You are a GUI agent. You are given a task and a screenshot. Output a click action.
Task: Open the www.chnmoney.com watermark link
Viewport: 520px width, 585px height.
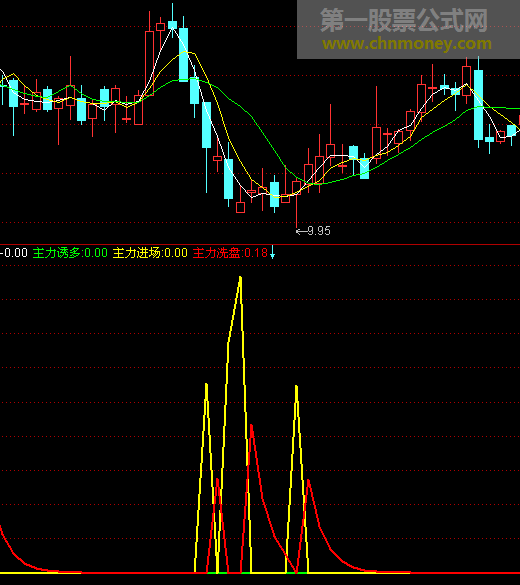pos(407,44)
